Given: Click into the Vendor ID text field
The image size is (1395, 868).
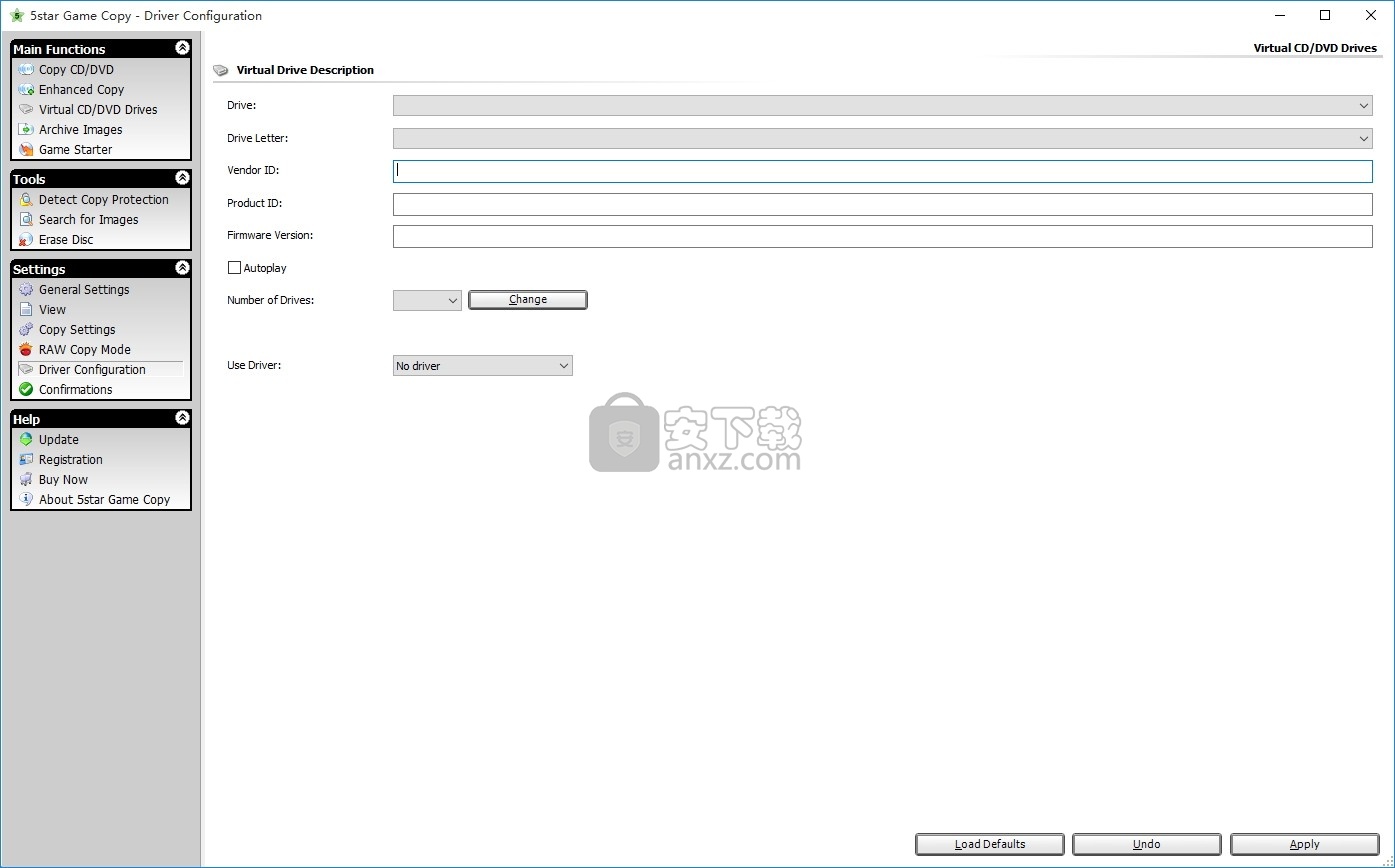Looking at the screenshot, I should pos(883,171).
